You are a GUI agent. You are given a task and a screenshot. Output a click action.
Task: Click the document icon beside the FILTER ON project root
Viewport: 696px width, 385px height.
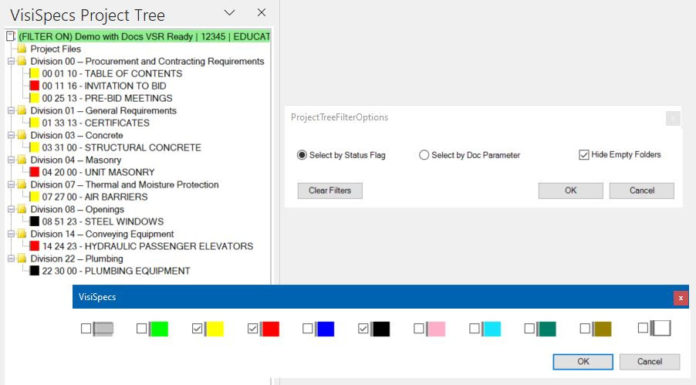pyautogui.click(x=11, y=36)
